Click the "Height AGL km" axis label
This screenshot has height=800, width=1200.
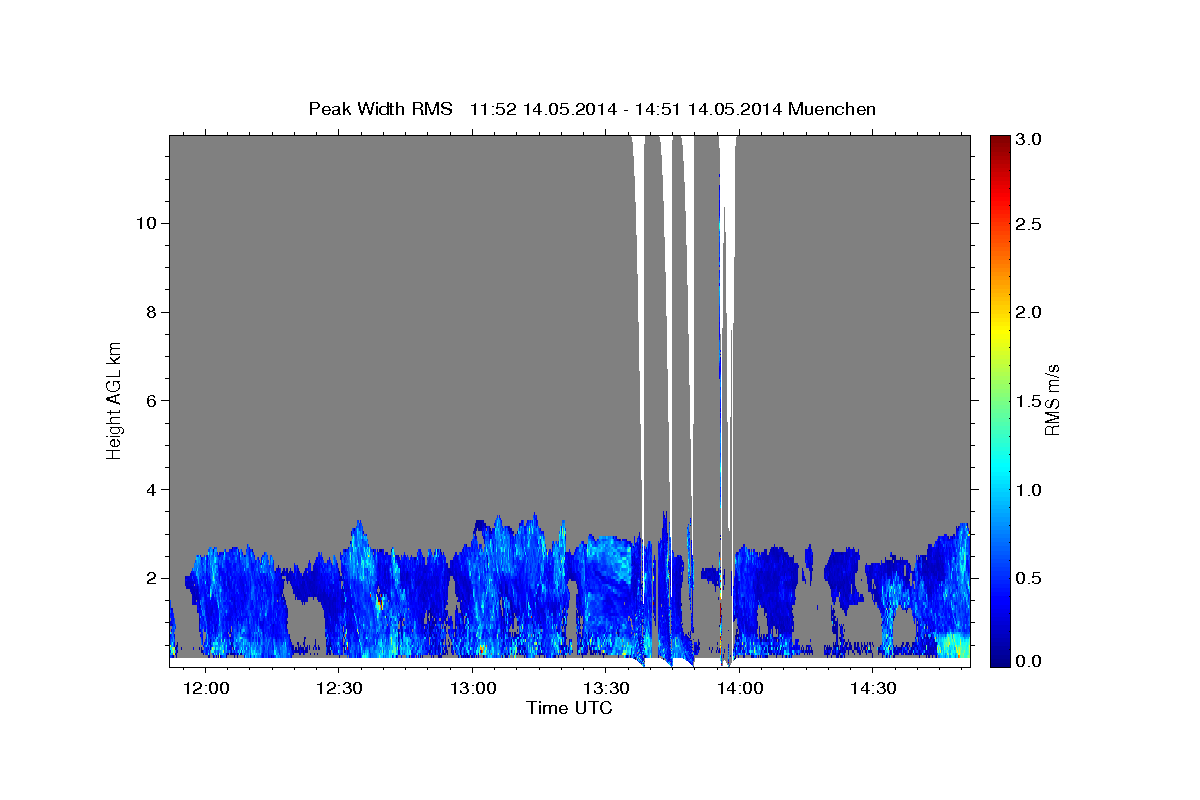pyautogui.click(x=115, y=401)
